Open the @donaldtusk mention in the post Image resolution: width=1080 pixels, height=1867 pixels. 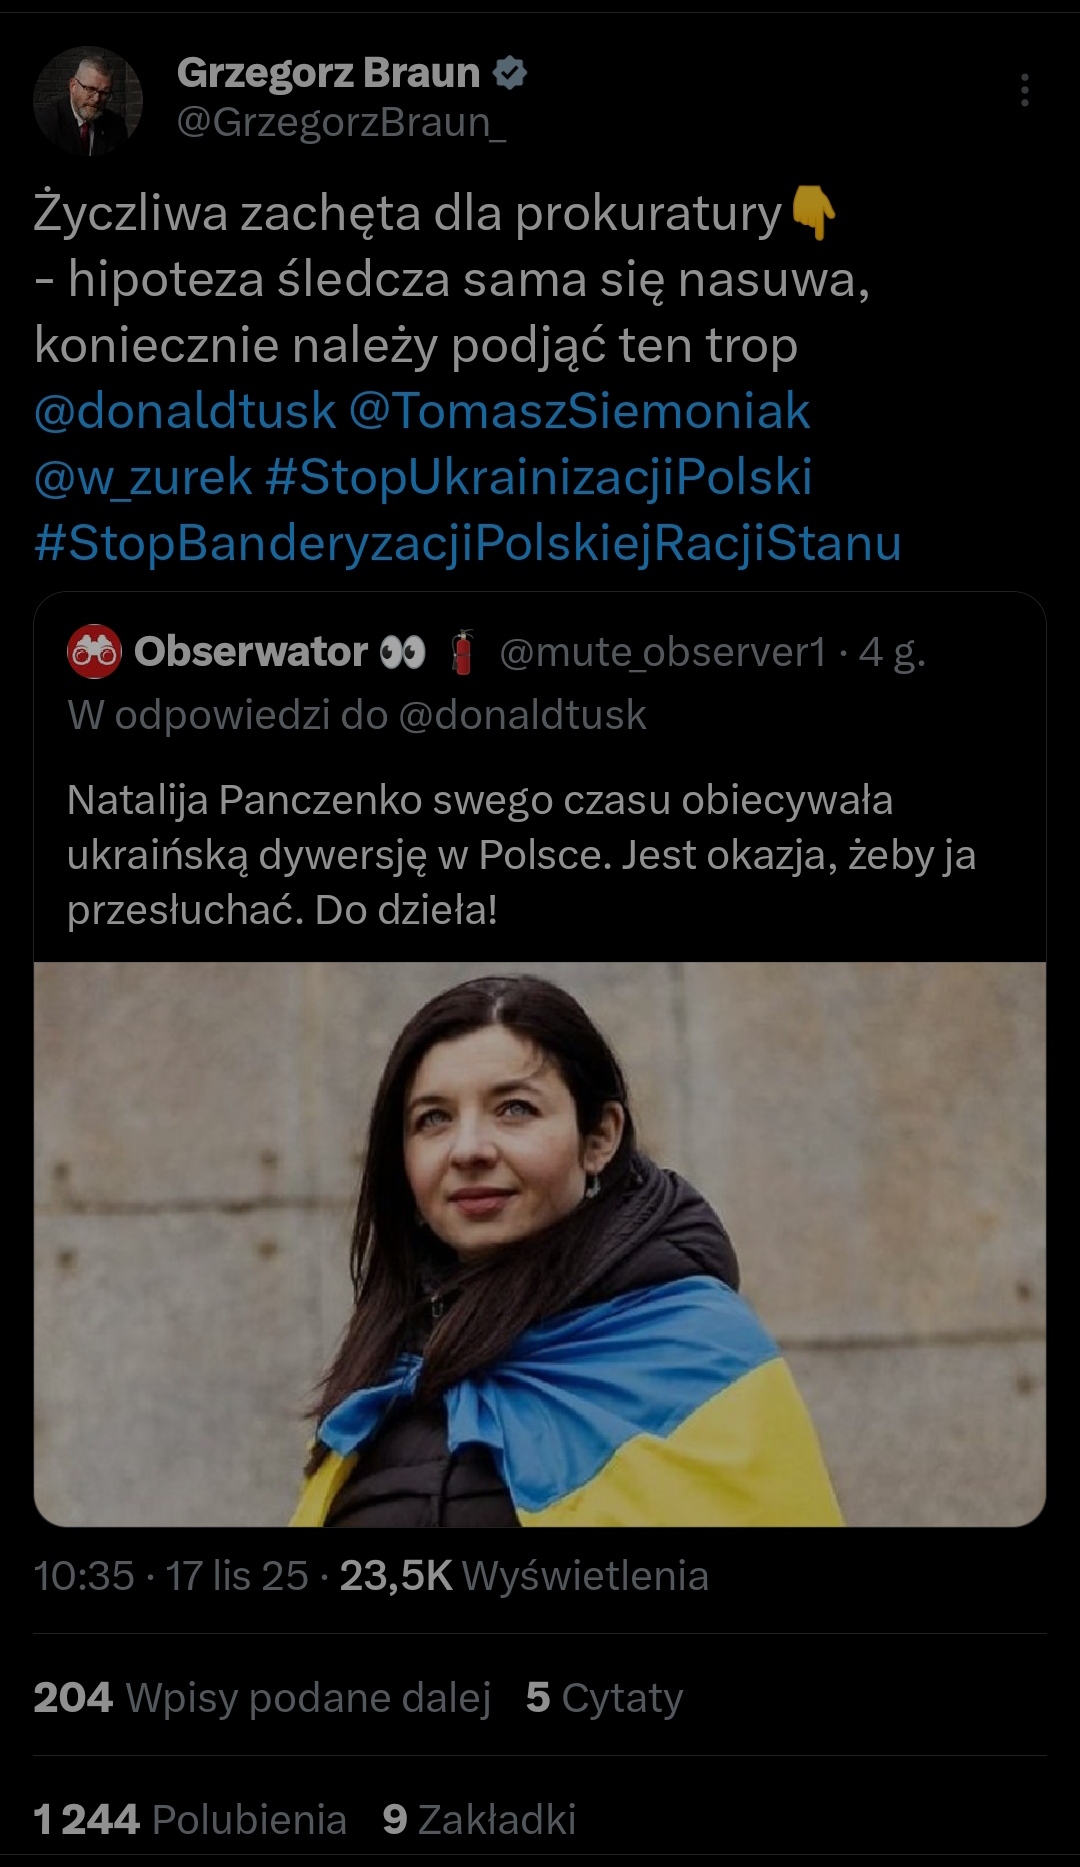(x=185, y=411)
